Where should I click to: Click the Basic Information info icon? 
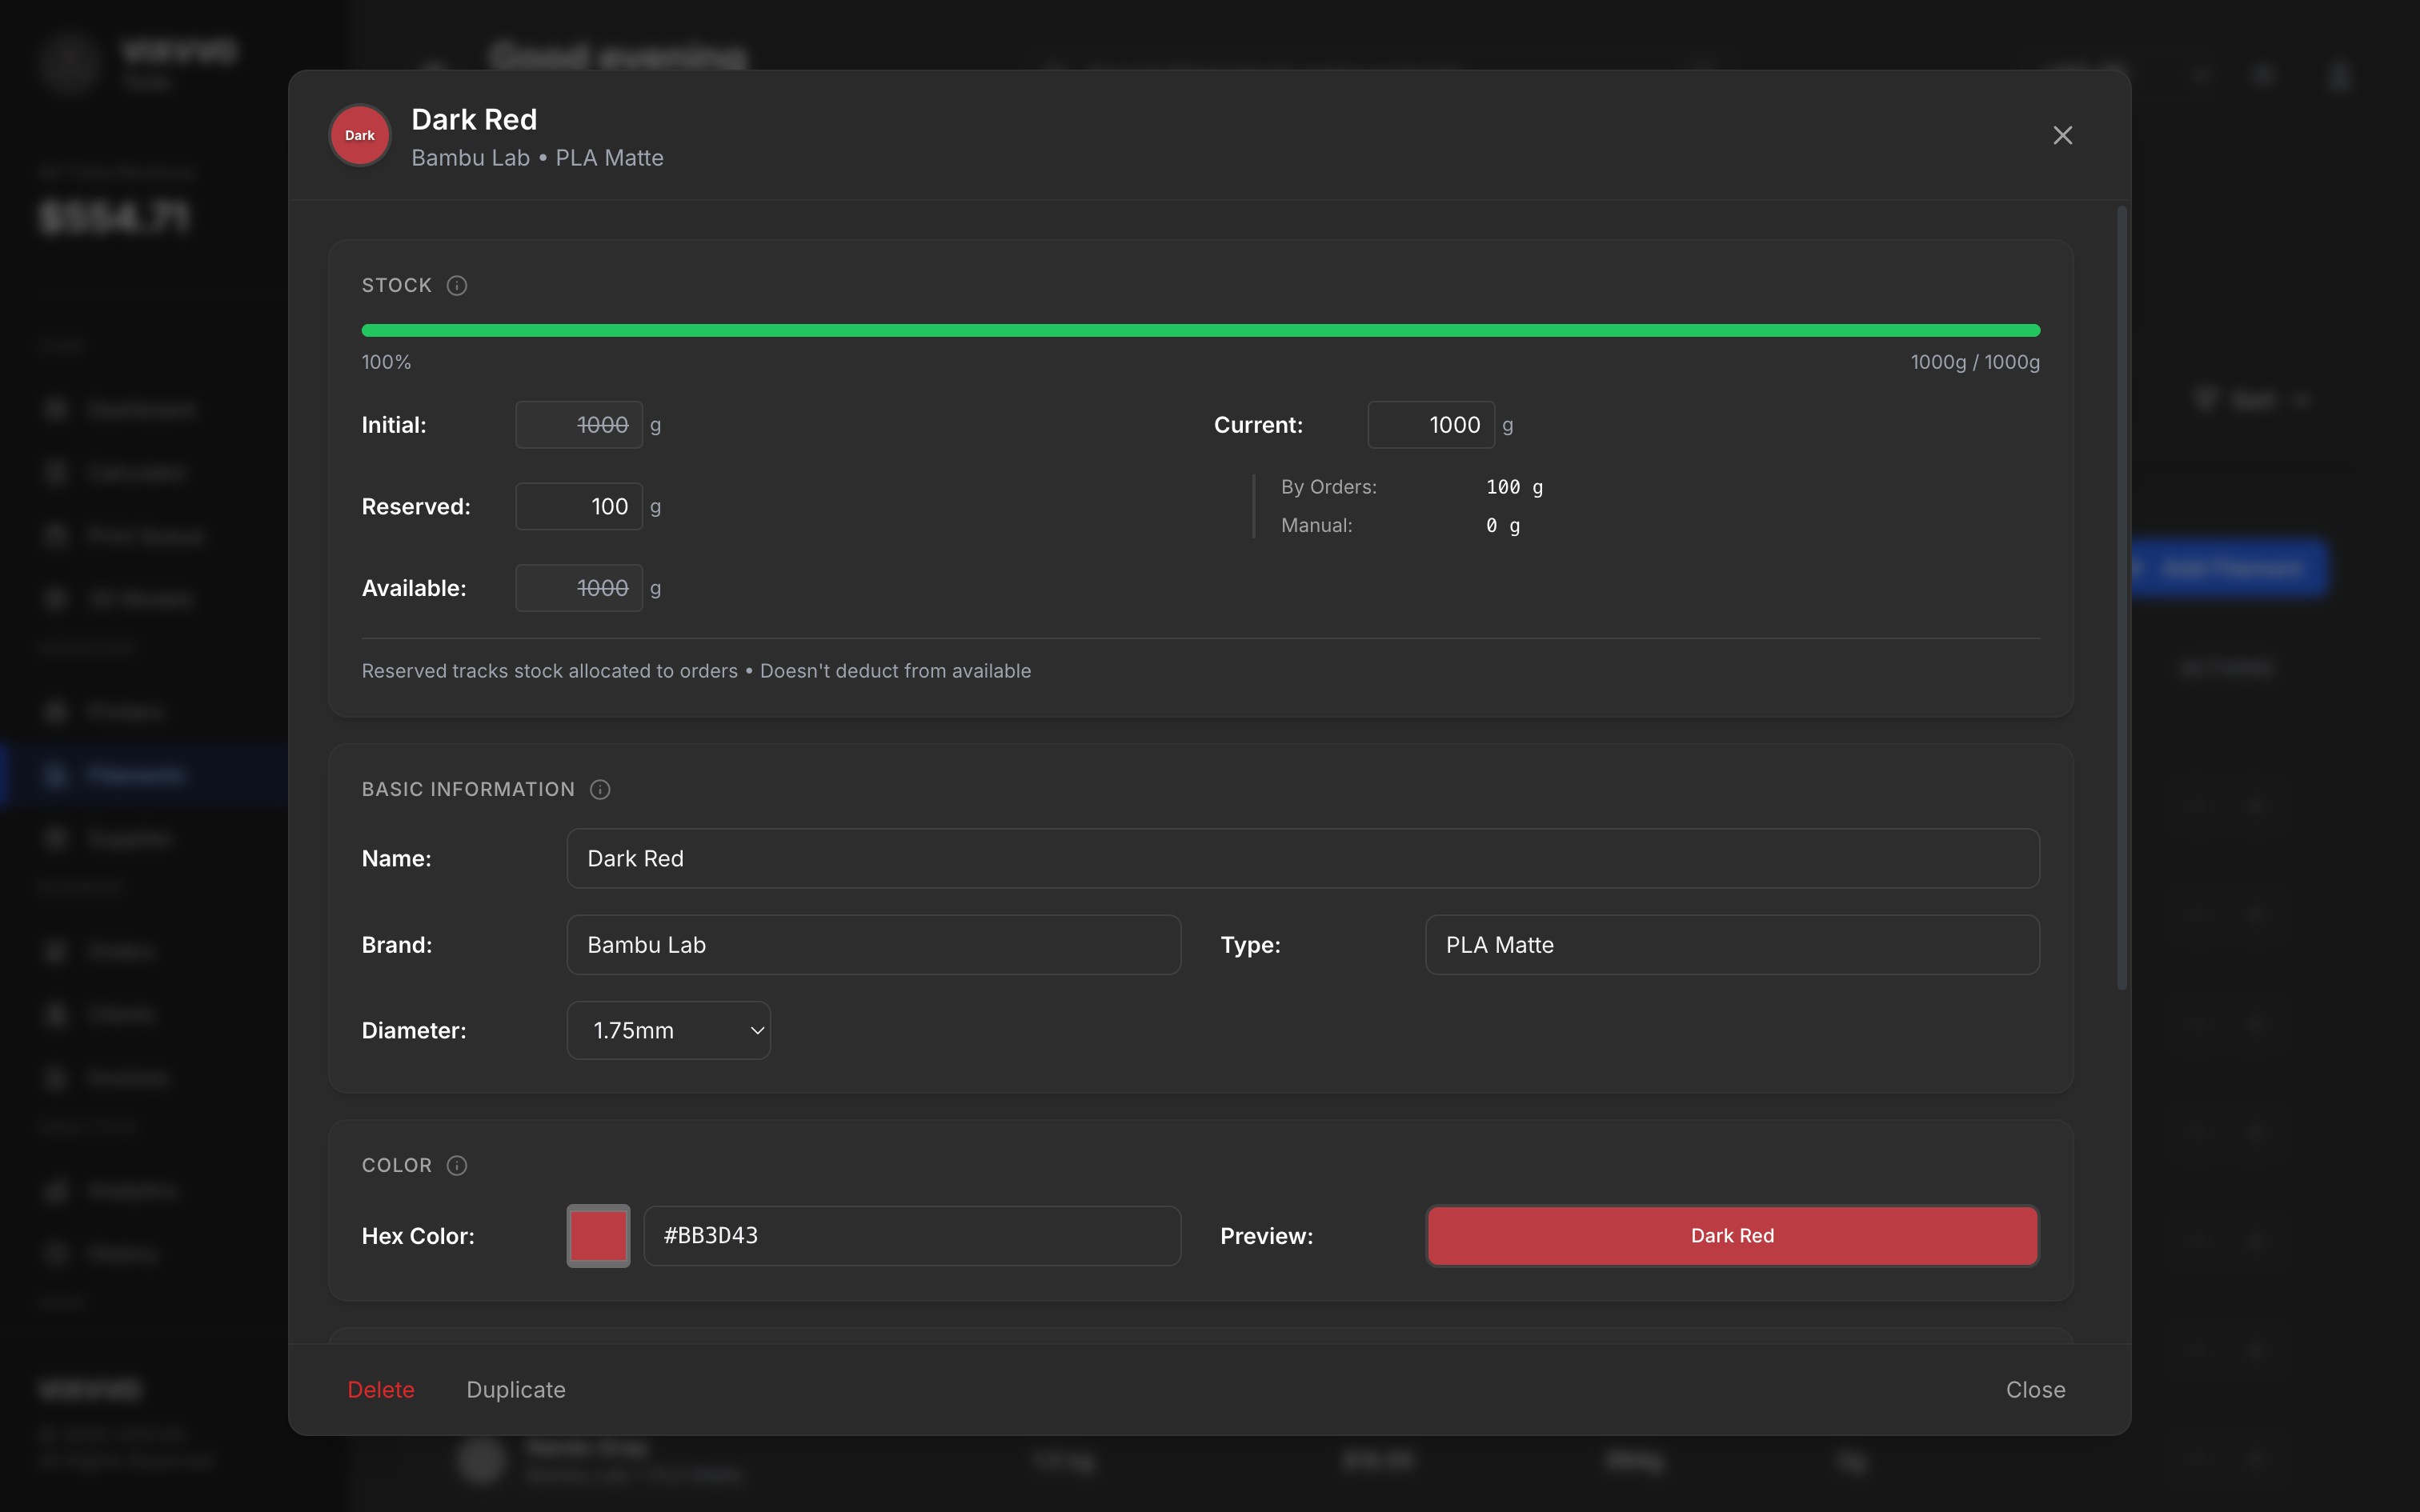pos(600,790)
